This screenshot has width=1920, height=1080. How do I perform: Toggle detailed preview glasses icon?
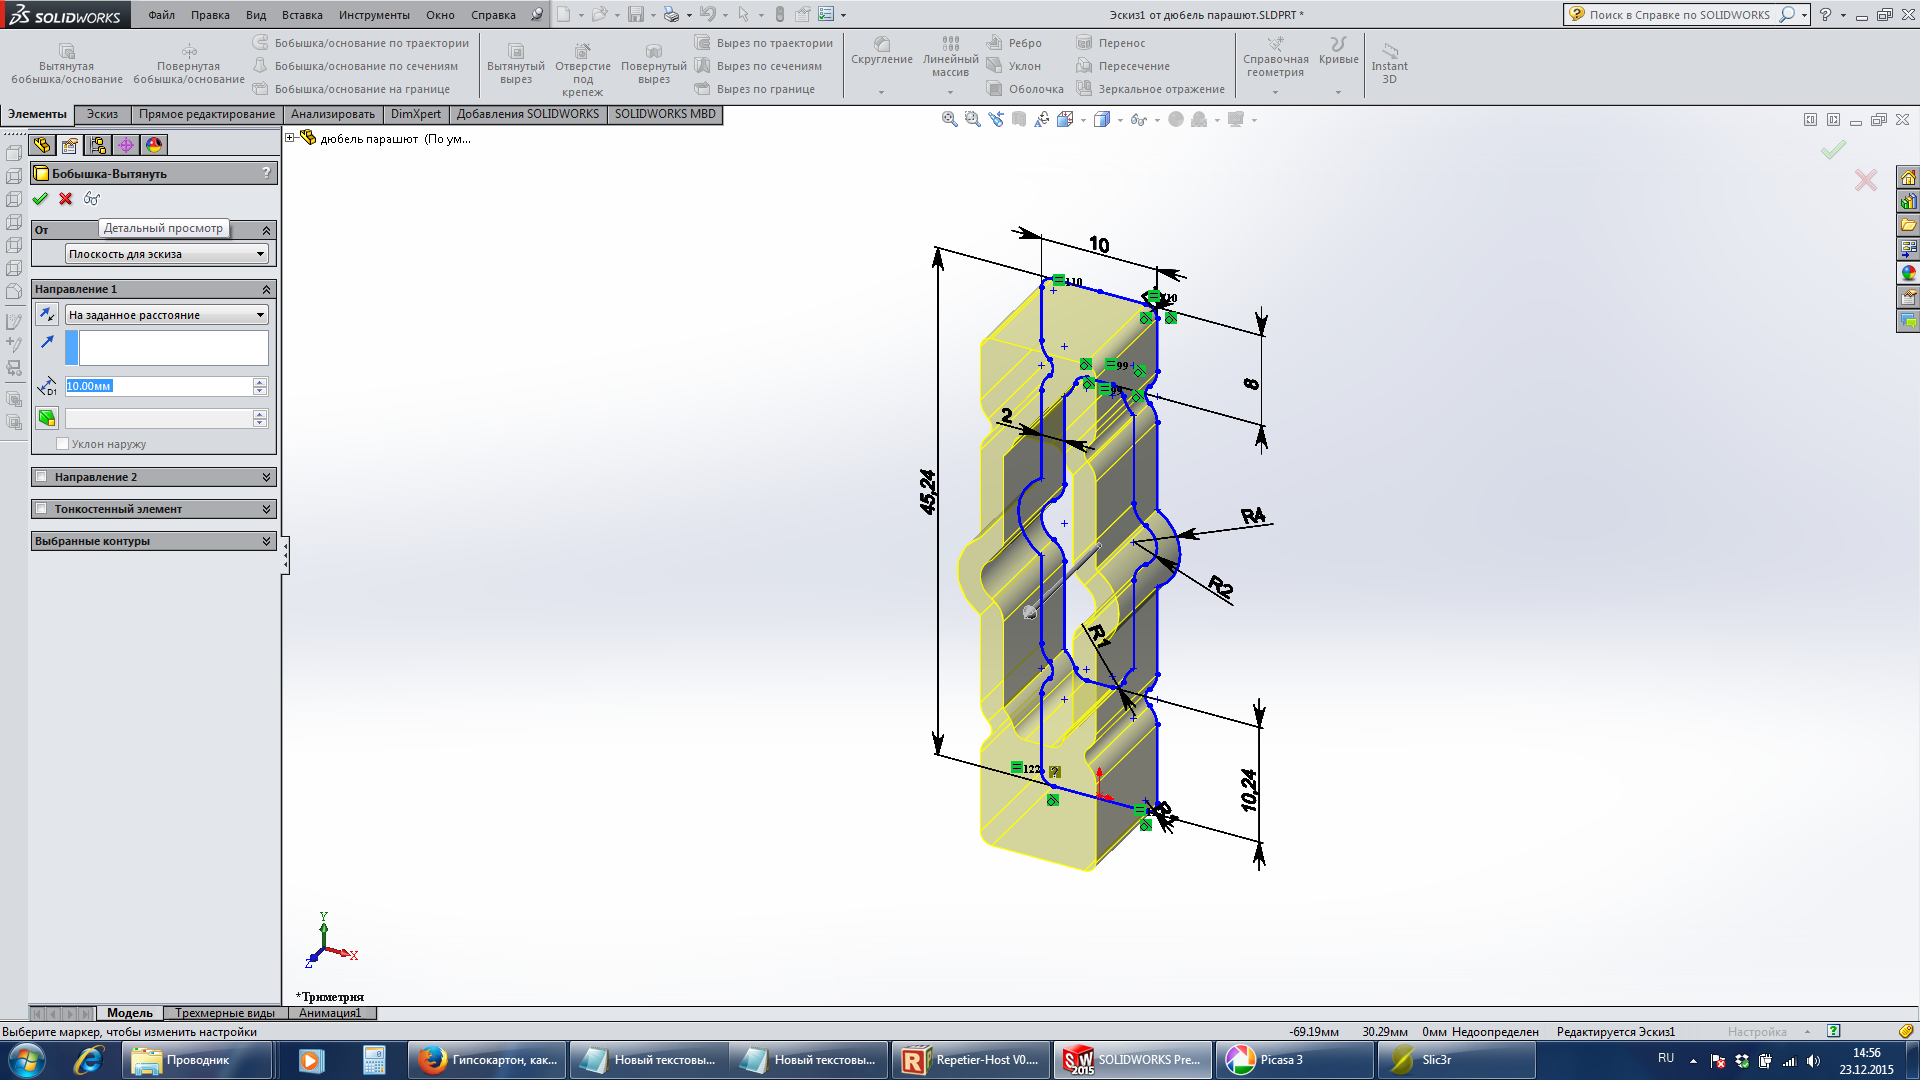pyautogui.click(x=92, y=199)
